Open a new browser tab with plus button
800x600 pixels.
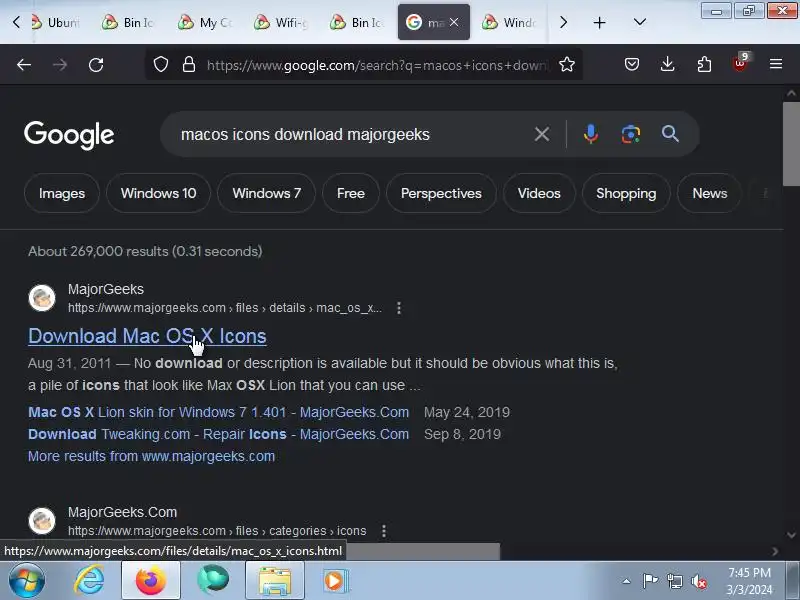(599, 22)
